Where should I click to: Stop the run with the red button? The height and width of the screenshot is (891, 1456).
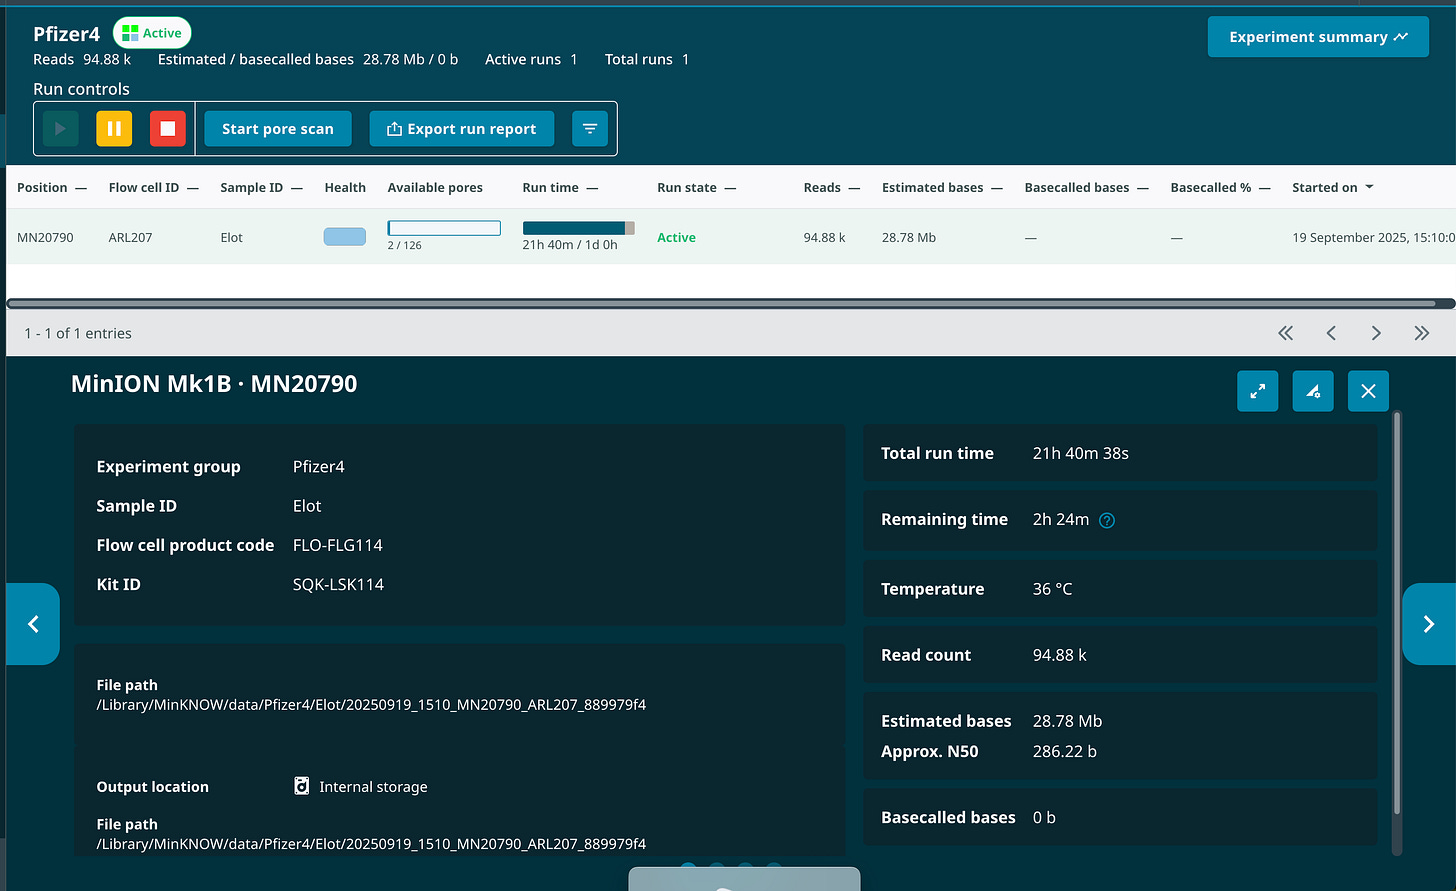tap(168, 129)
